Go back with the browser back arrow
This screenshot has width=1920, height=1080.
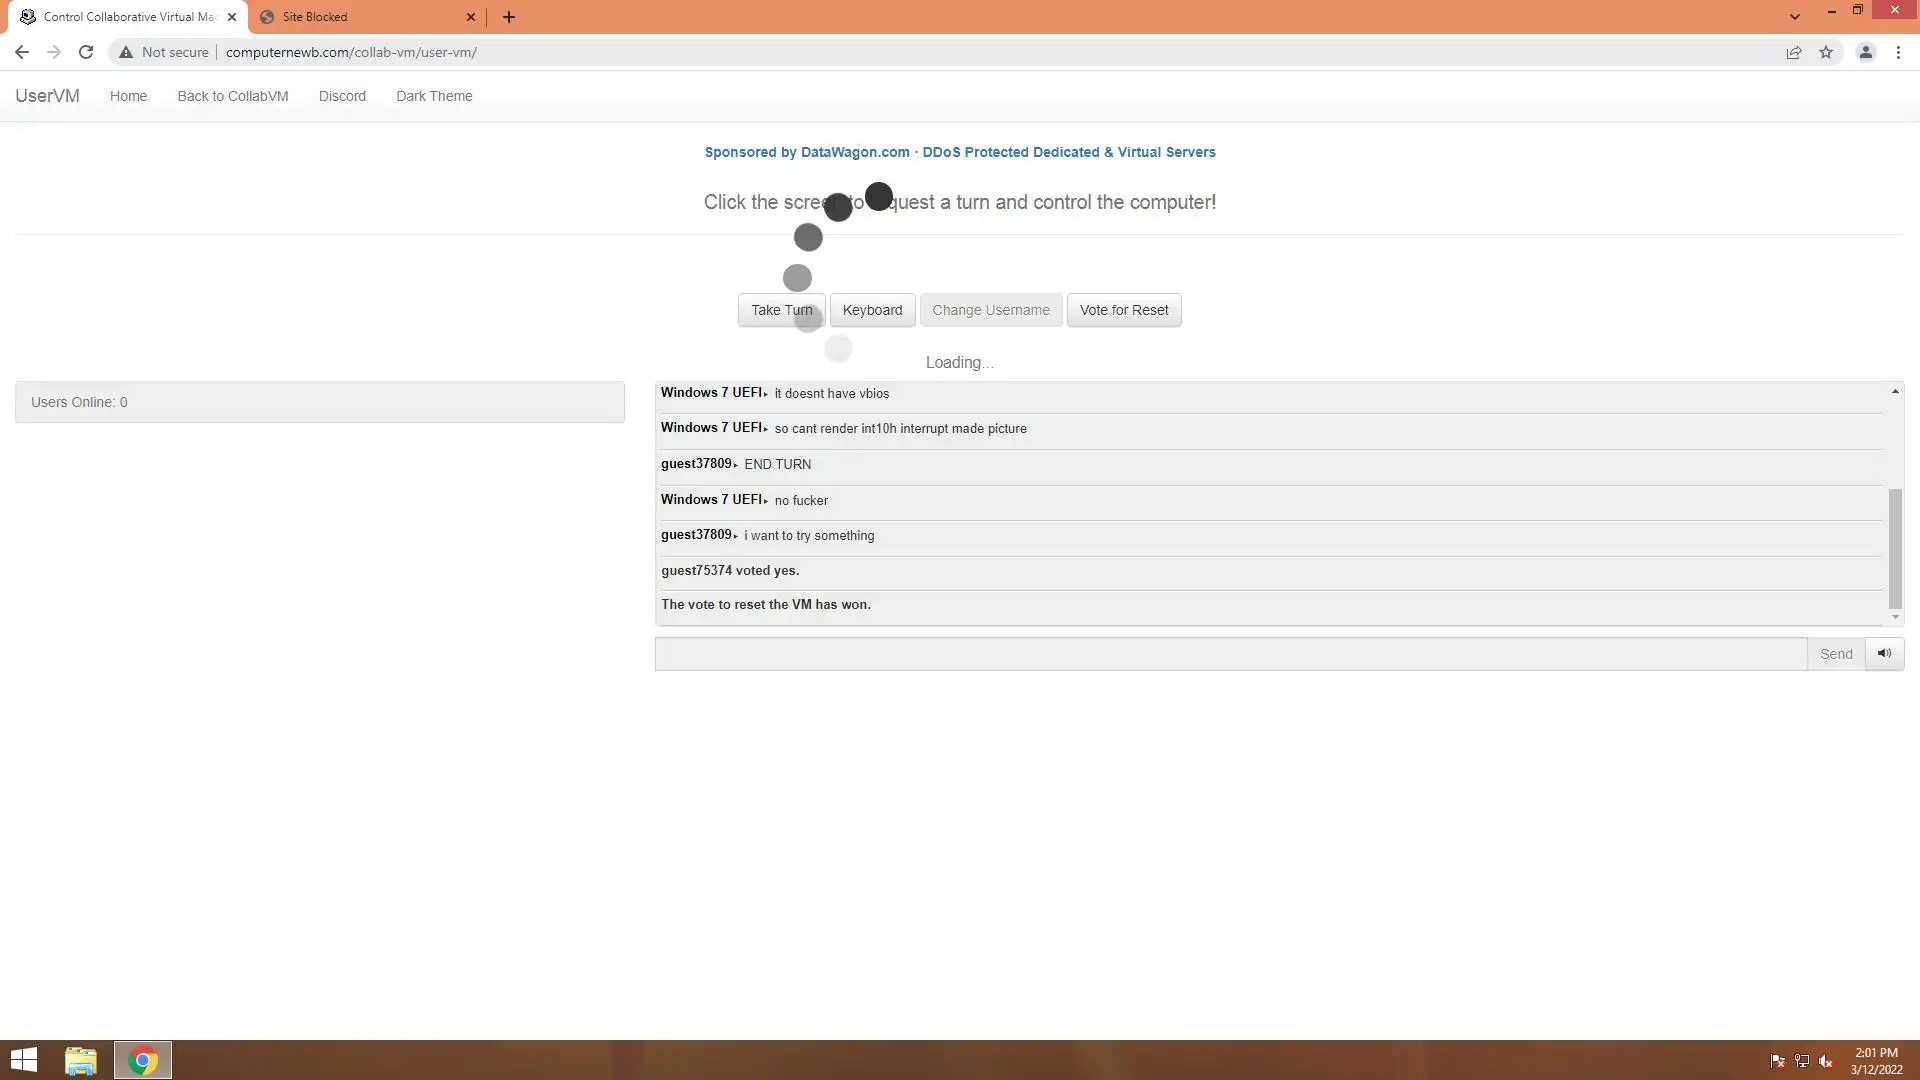pos(22,52)
